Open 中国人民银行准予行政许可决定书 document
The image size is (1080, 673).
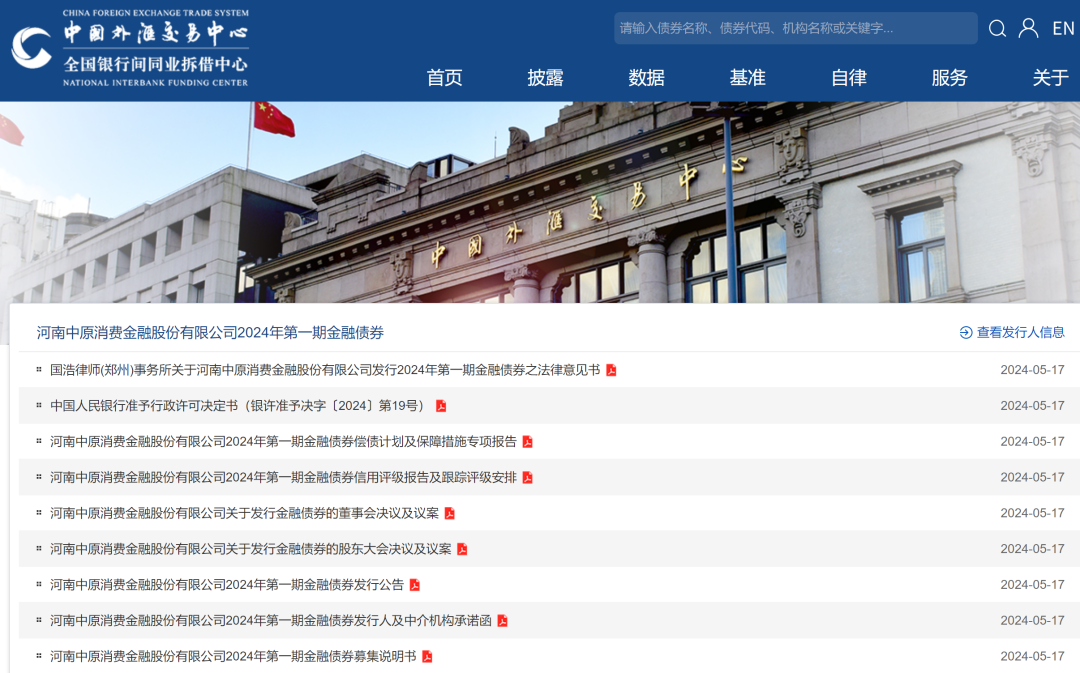tap(240, 406)
